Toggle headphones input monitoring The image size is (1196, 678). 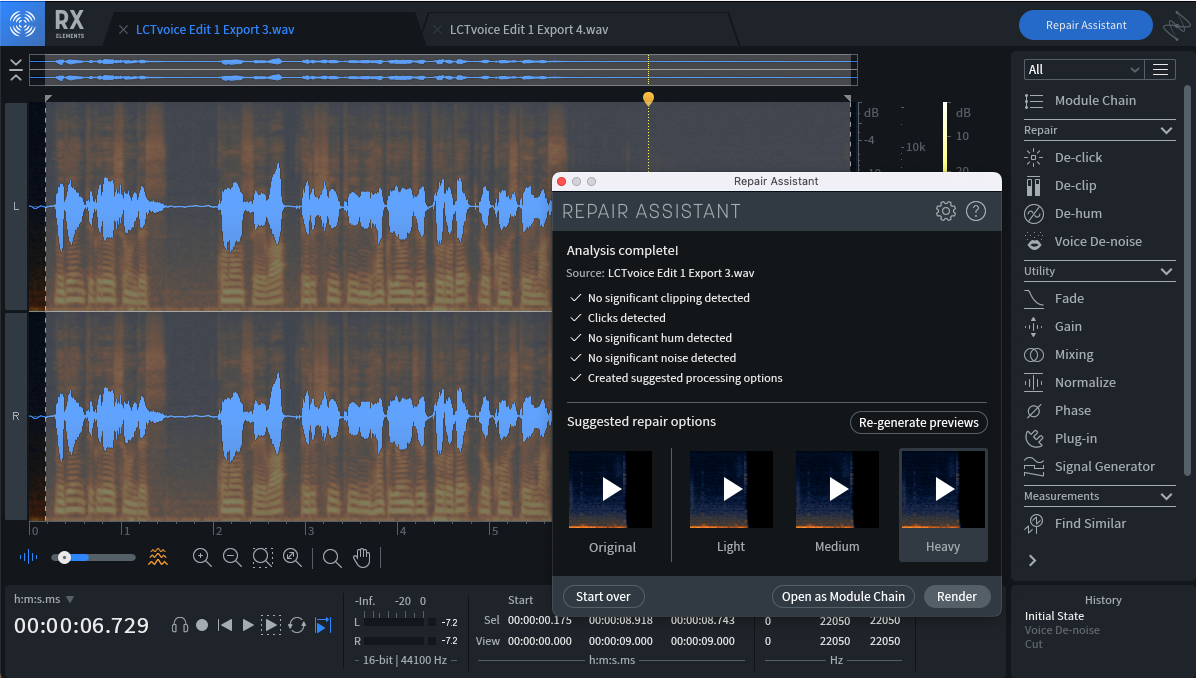(180, 625)
